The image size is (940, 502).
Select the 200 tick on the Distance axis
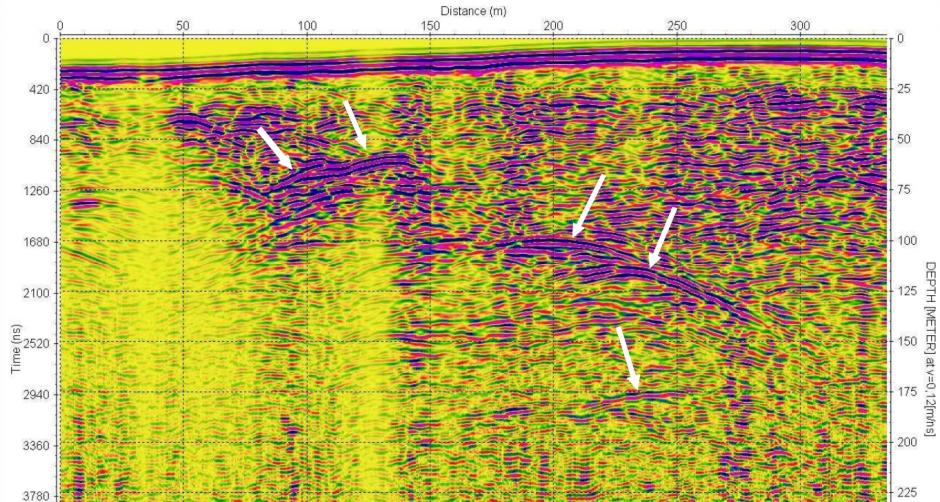(553, 26)
